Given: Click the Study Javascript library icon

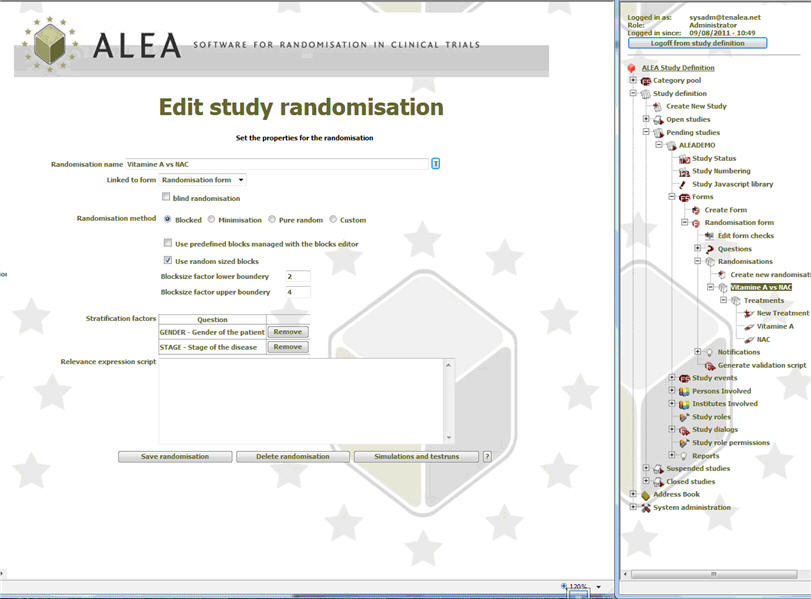Looking at the screenshot, I should [684, 184].
